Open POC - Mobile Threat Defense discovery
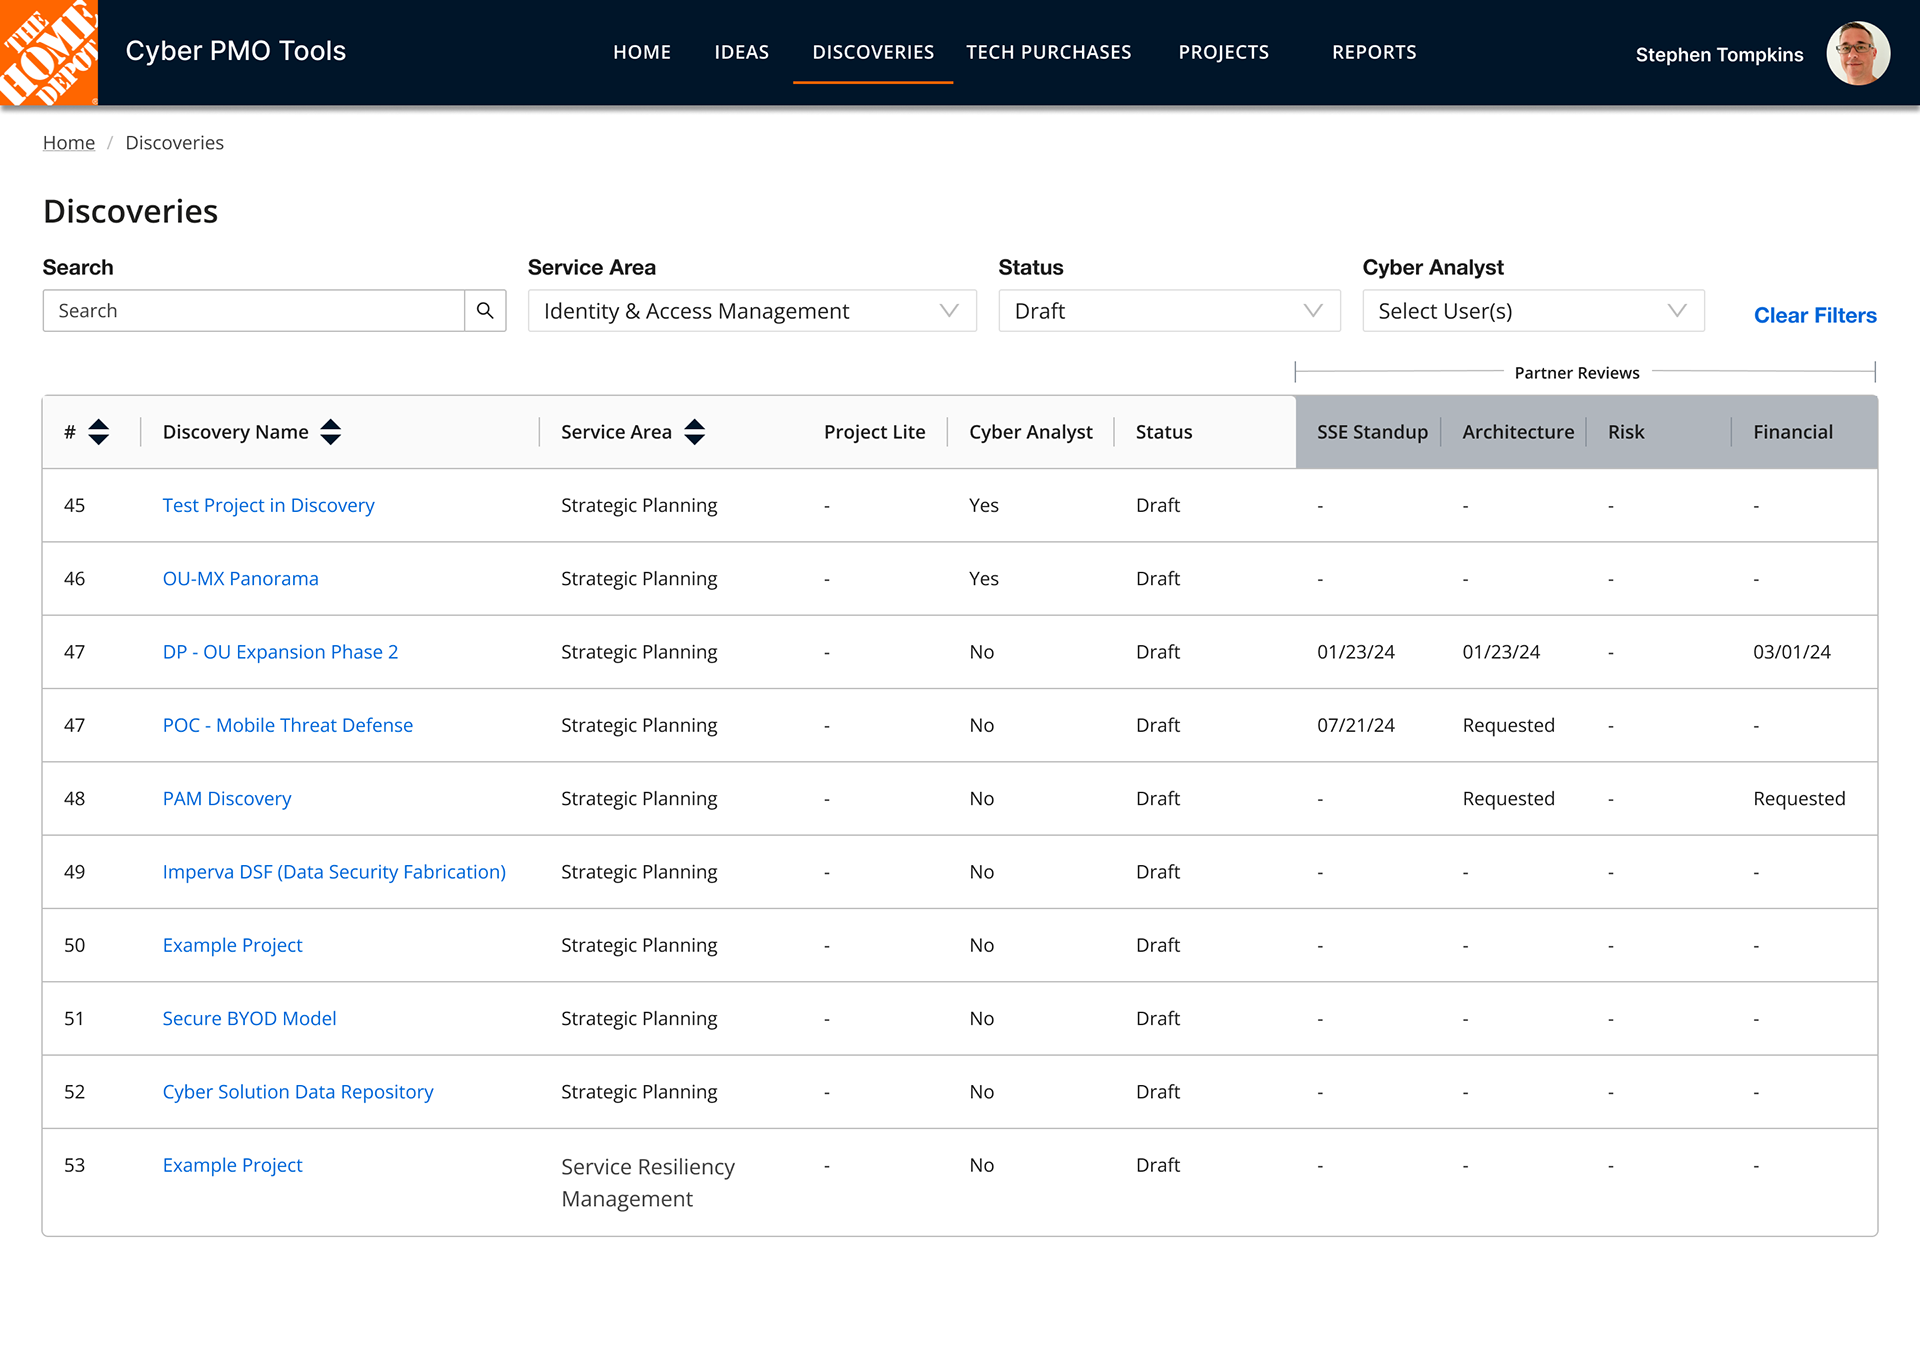Image resolution: width=1920 pixels, height=1365 pixels. [x=287, y=725]
